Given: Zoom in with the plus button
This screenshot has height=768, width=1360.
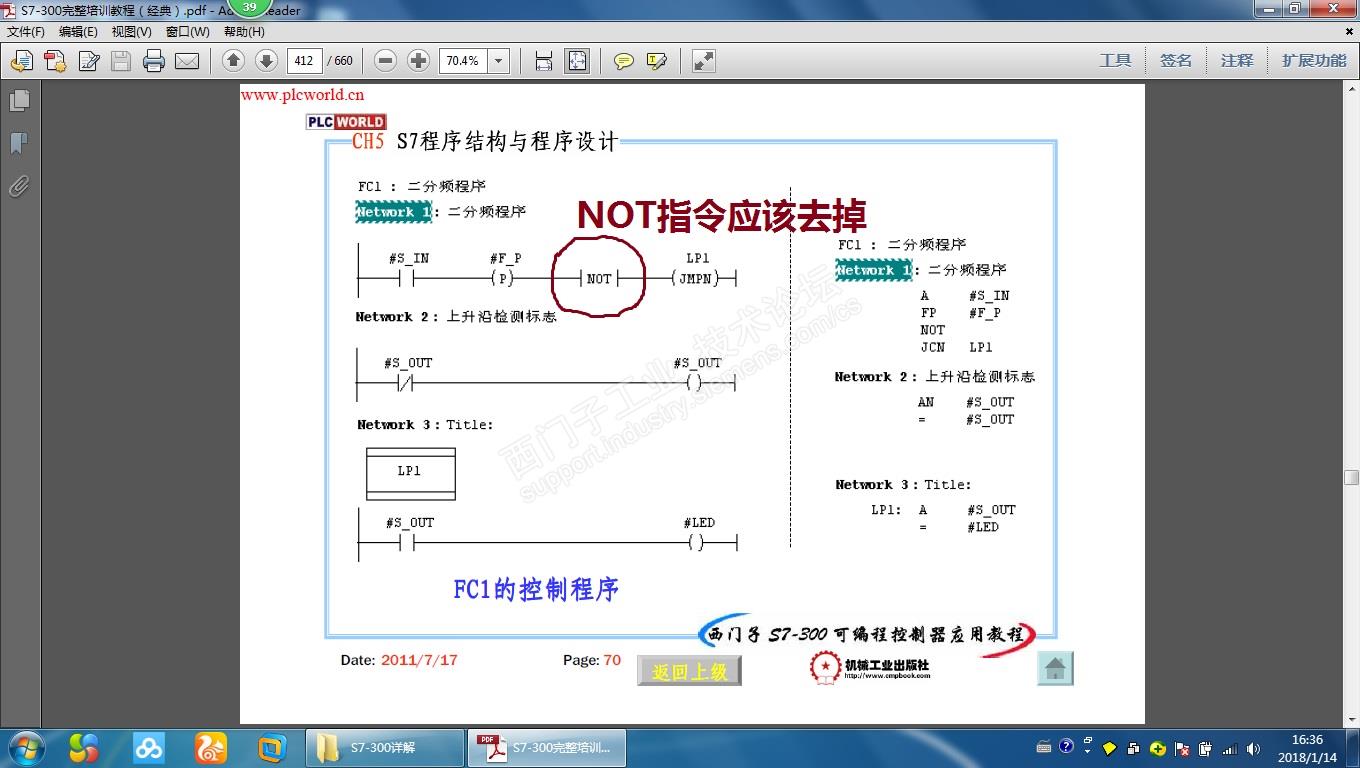Looking at the screenshot, I should tap(418, 61).
